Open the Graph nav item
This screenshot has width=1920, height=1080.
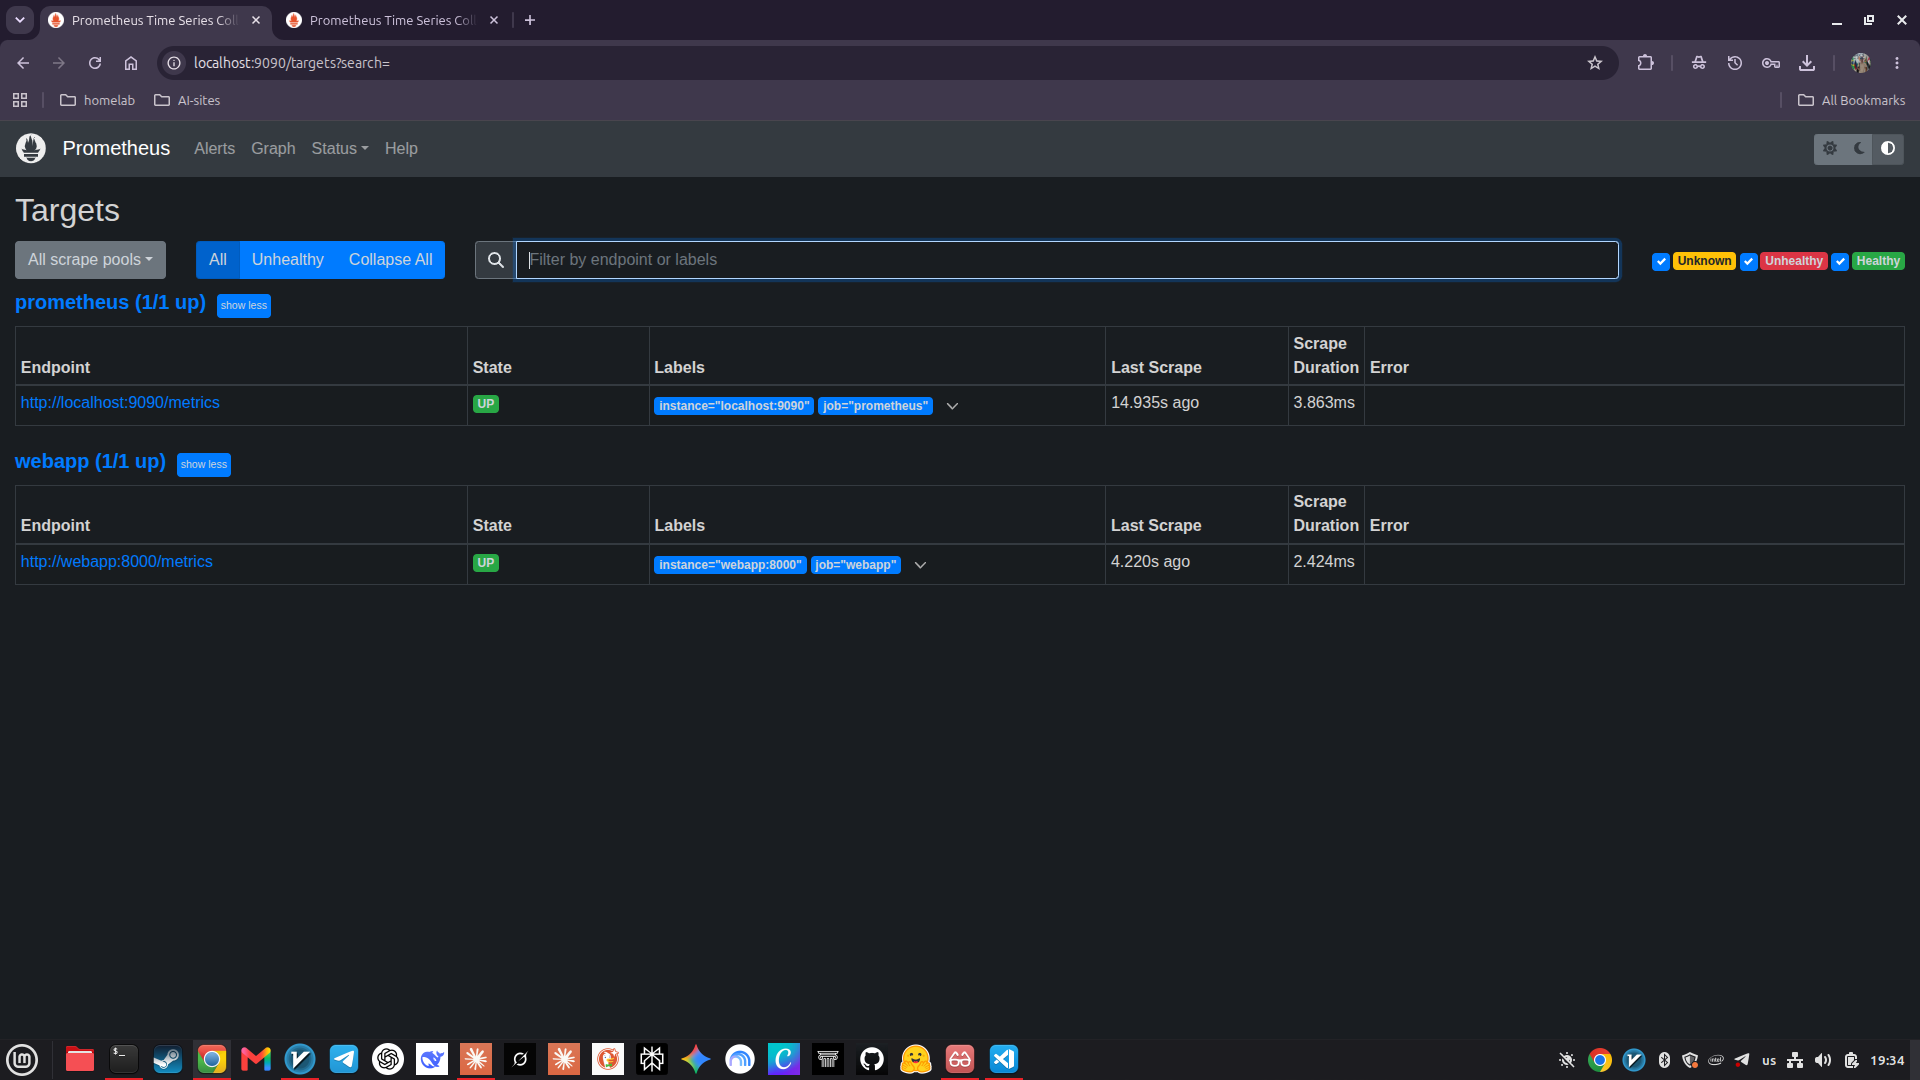pyautogui.click(x=273, y=148)
